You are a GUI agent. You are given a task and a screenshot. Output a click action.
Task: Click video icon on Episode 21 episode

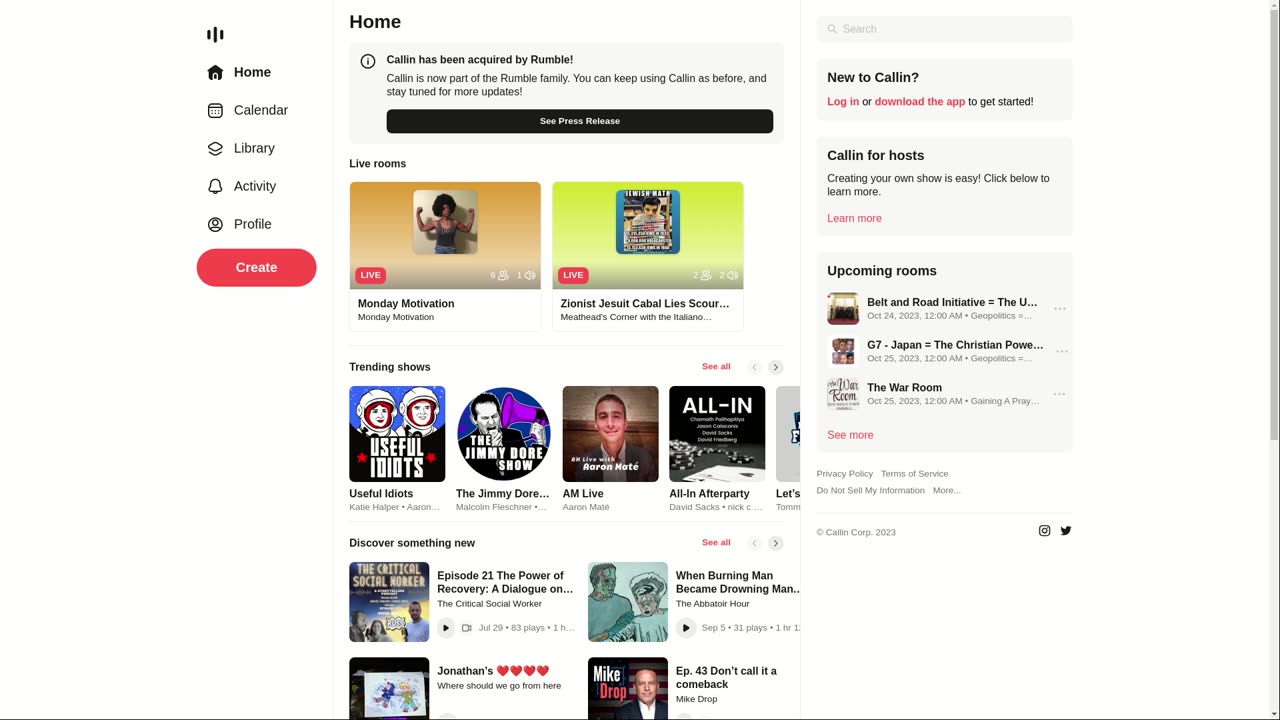tap(467, 628)
